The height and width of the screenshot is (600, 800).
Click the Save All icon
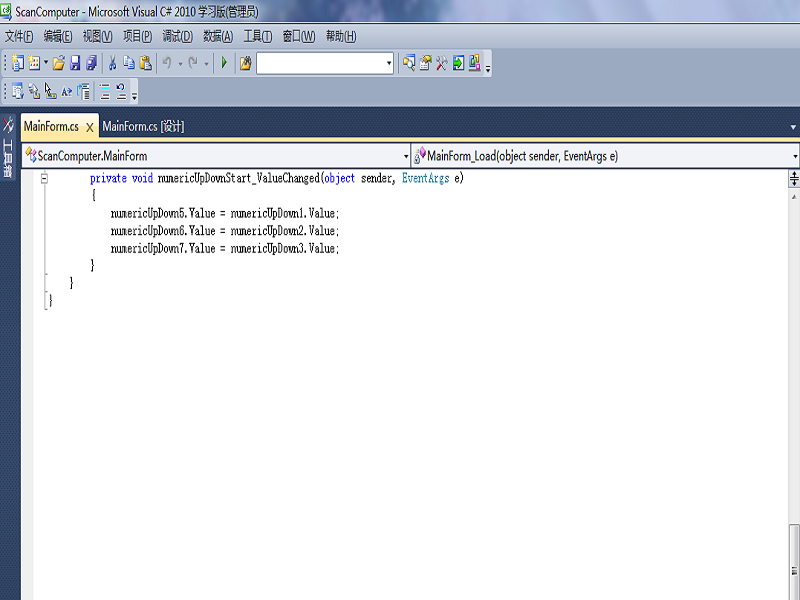tap(91, 63)
